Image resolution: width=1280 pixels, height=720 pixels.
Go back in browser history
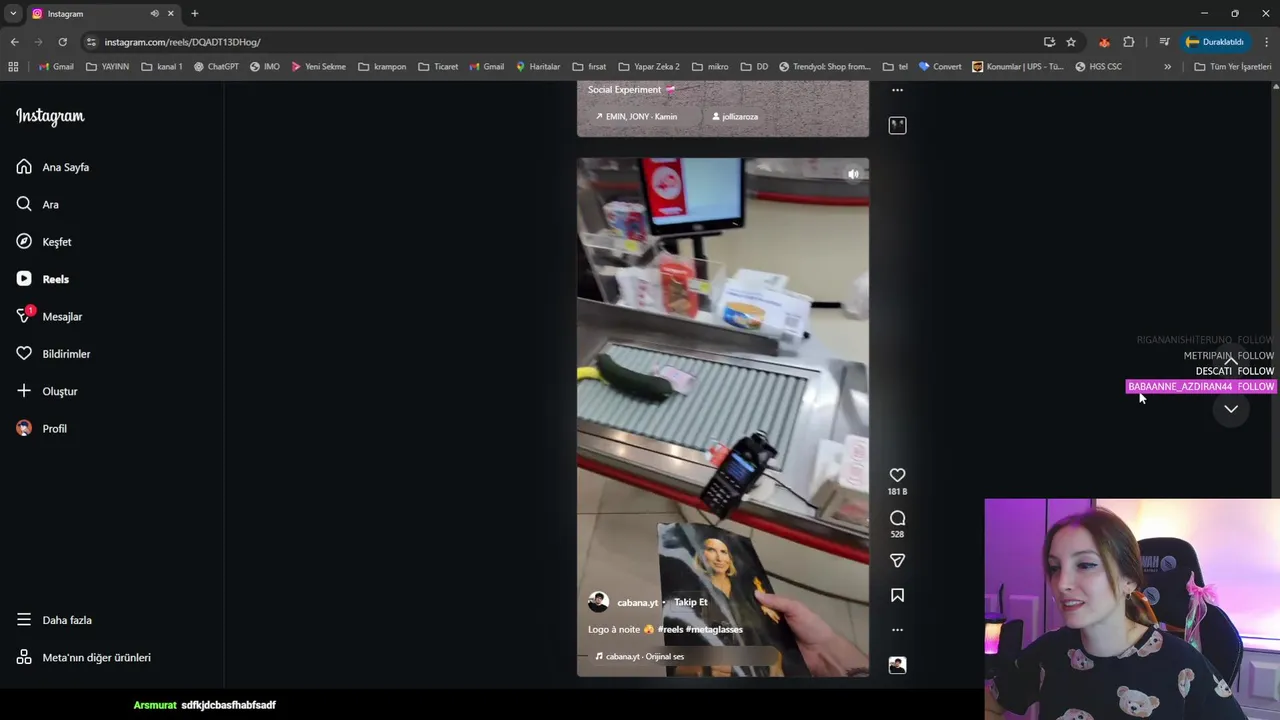click(x=14, y=42)
